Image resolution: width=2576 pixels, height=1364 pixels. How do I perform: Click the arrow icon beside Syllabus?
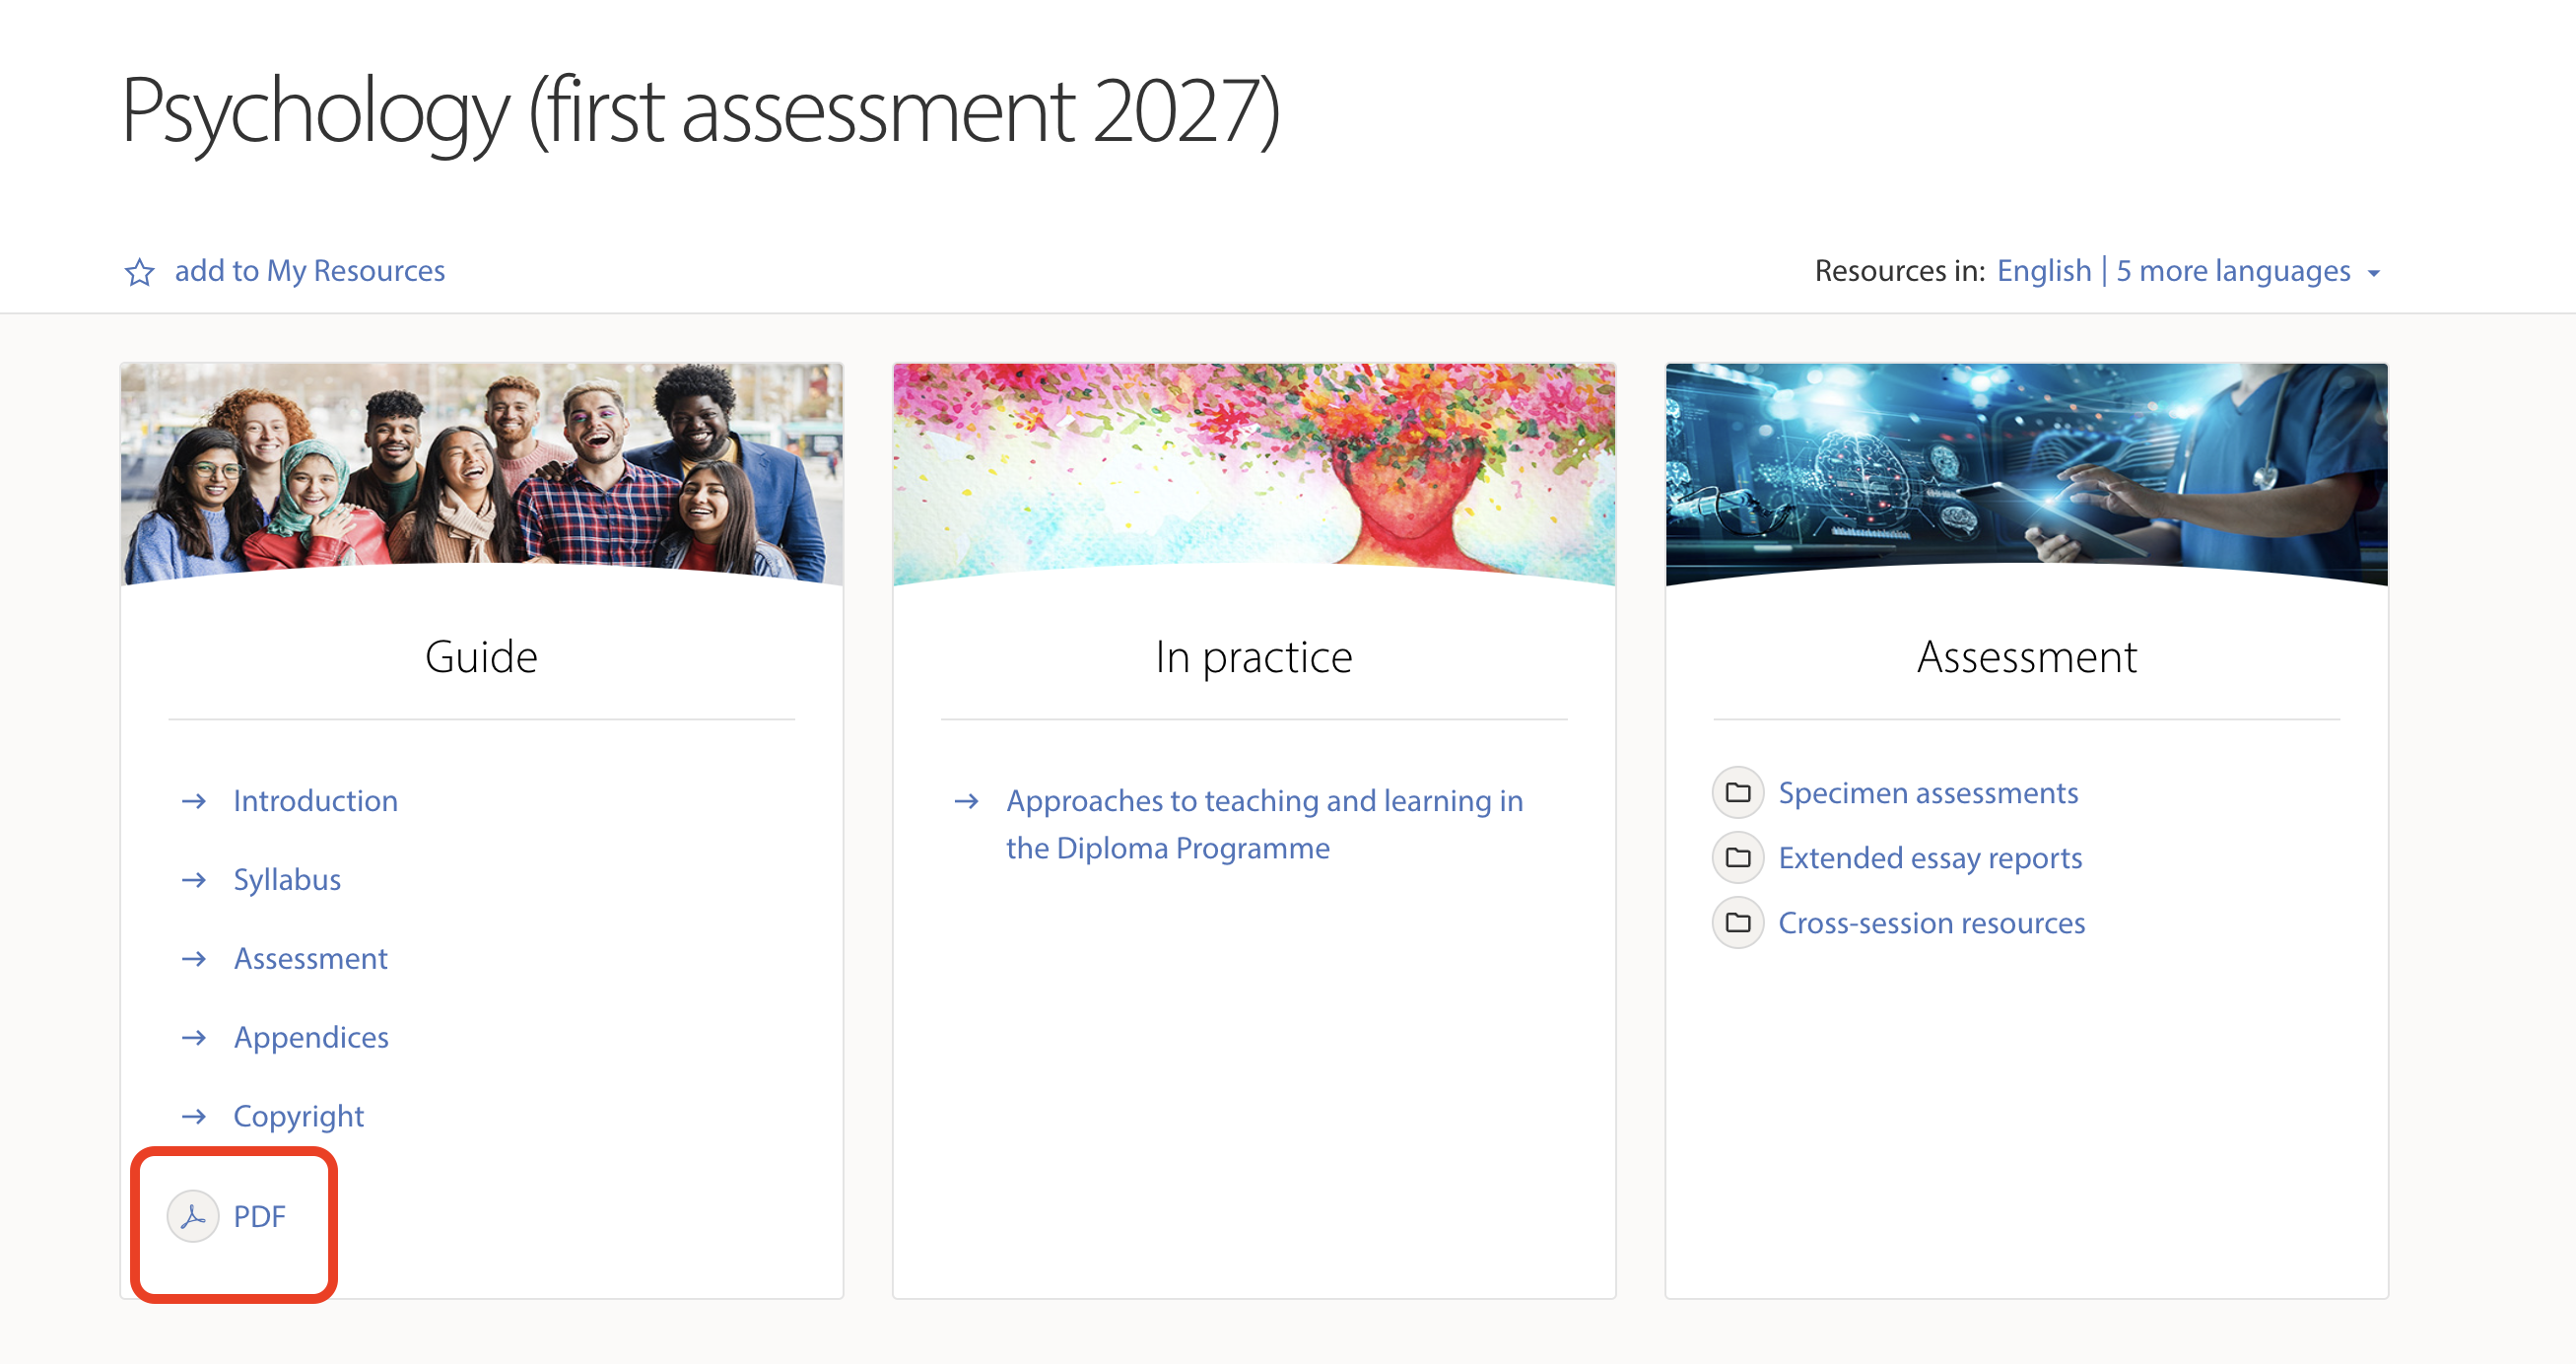coord(194,880)
